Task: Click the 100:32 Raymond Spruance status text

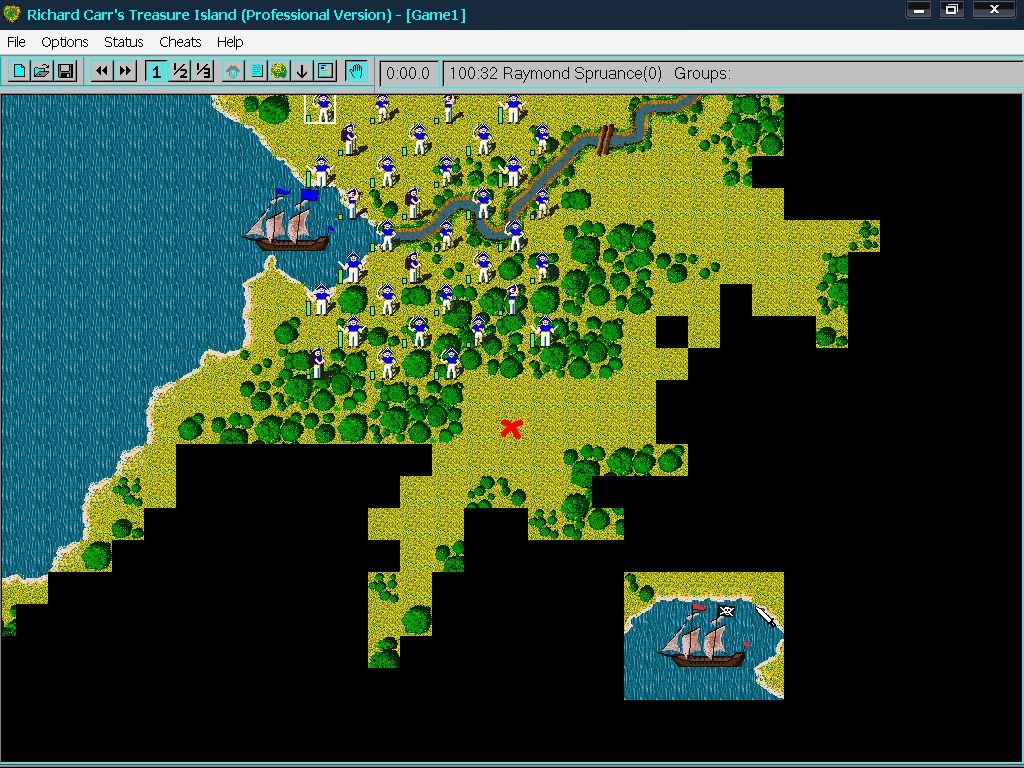Action: point(556,73)
